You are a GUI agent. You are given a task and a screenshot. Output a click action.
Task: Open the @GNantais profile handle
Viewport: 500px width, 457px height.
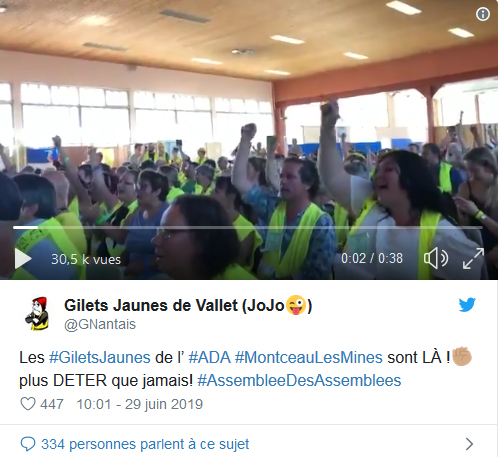100,324
